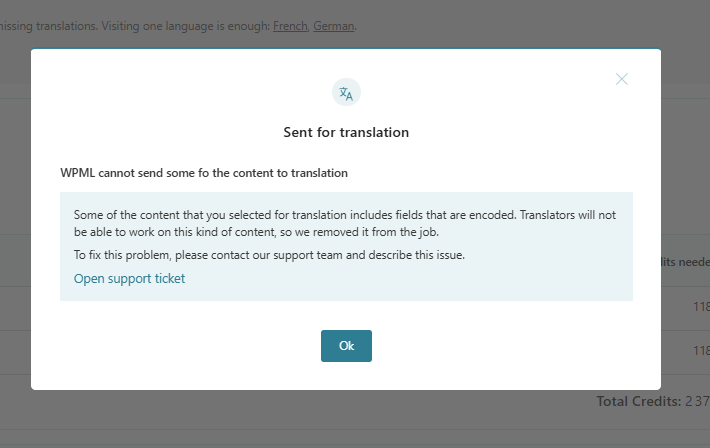
Task: Open support ticket link
Action: pos(129,278)
